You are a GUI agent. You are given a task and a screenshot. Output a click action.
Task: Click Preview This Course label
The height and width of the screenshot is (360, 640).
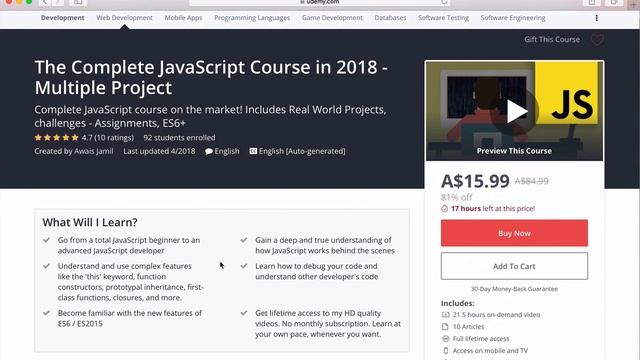coord(514,151)
